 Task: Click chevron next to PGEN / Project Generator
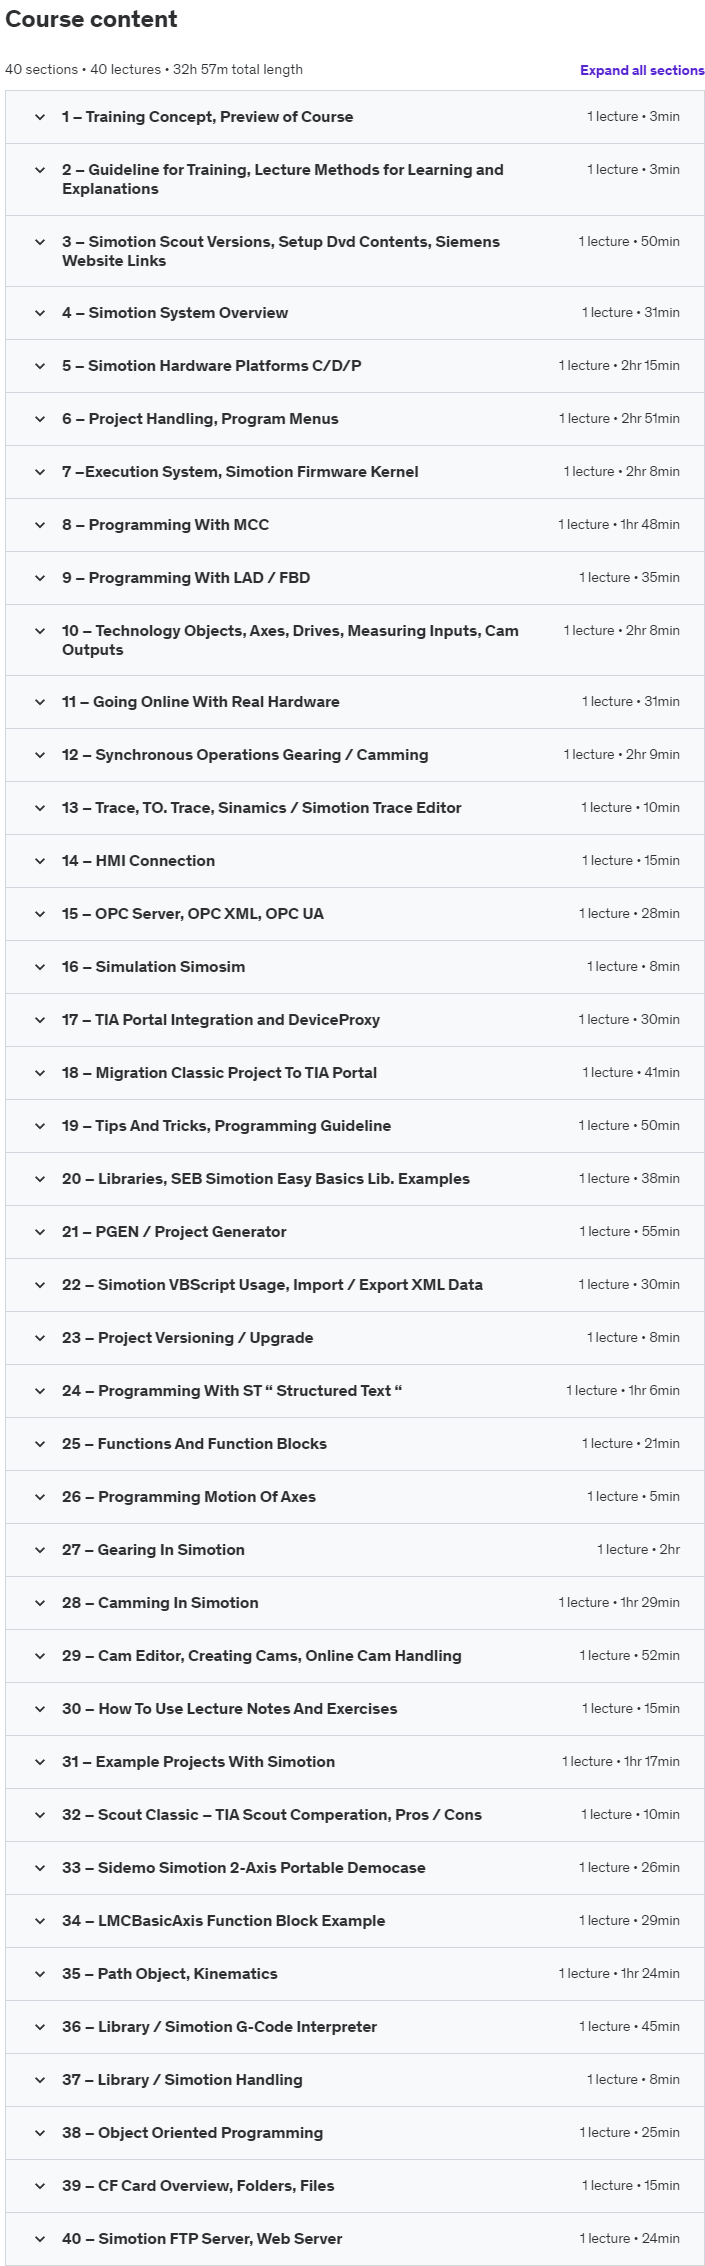(x=40, y=1232)
